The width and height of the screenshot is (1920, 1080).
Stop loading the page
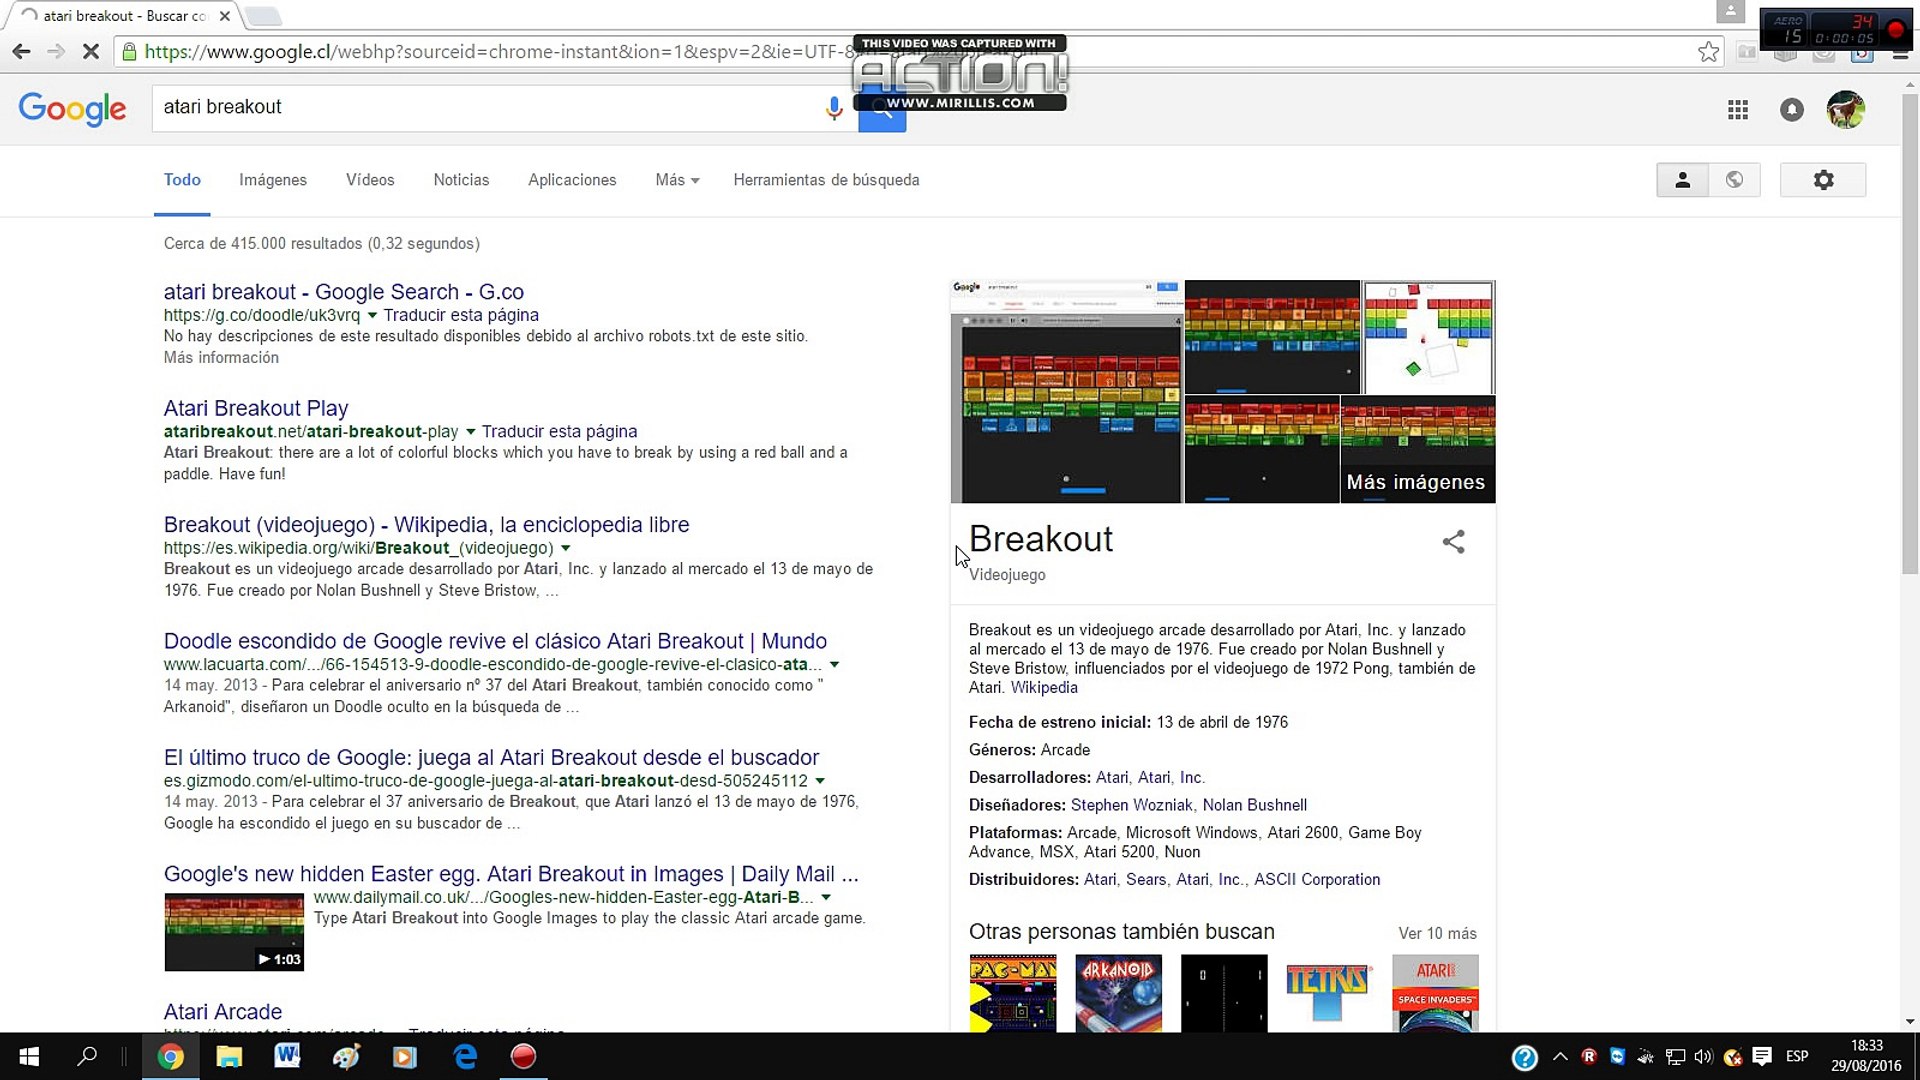pos(90,52)
